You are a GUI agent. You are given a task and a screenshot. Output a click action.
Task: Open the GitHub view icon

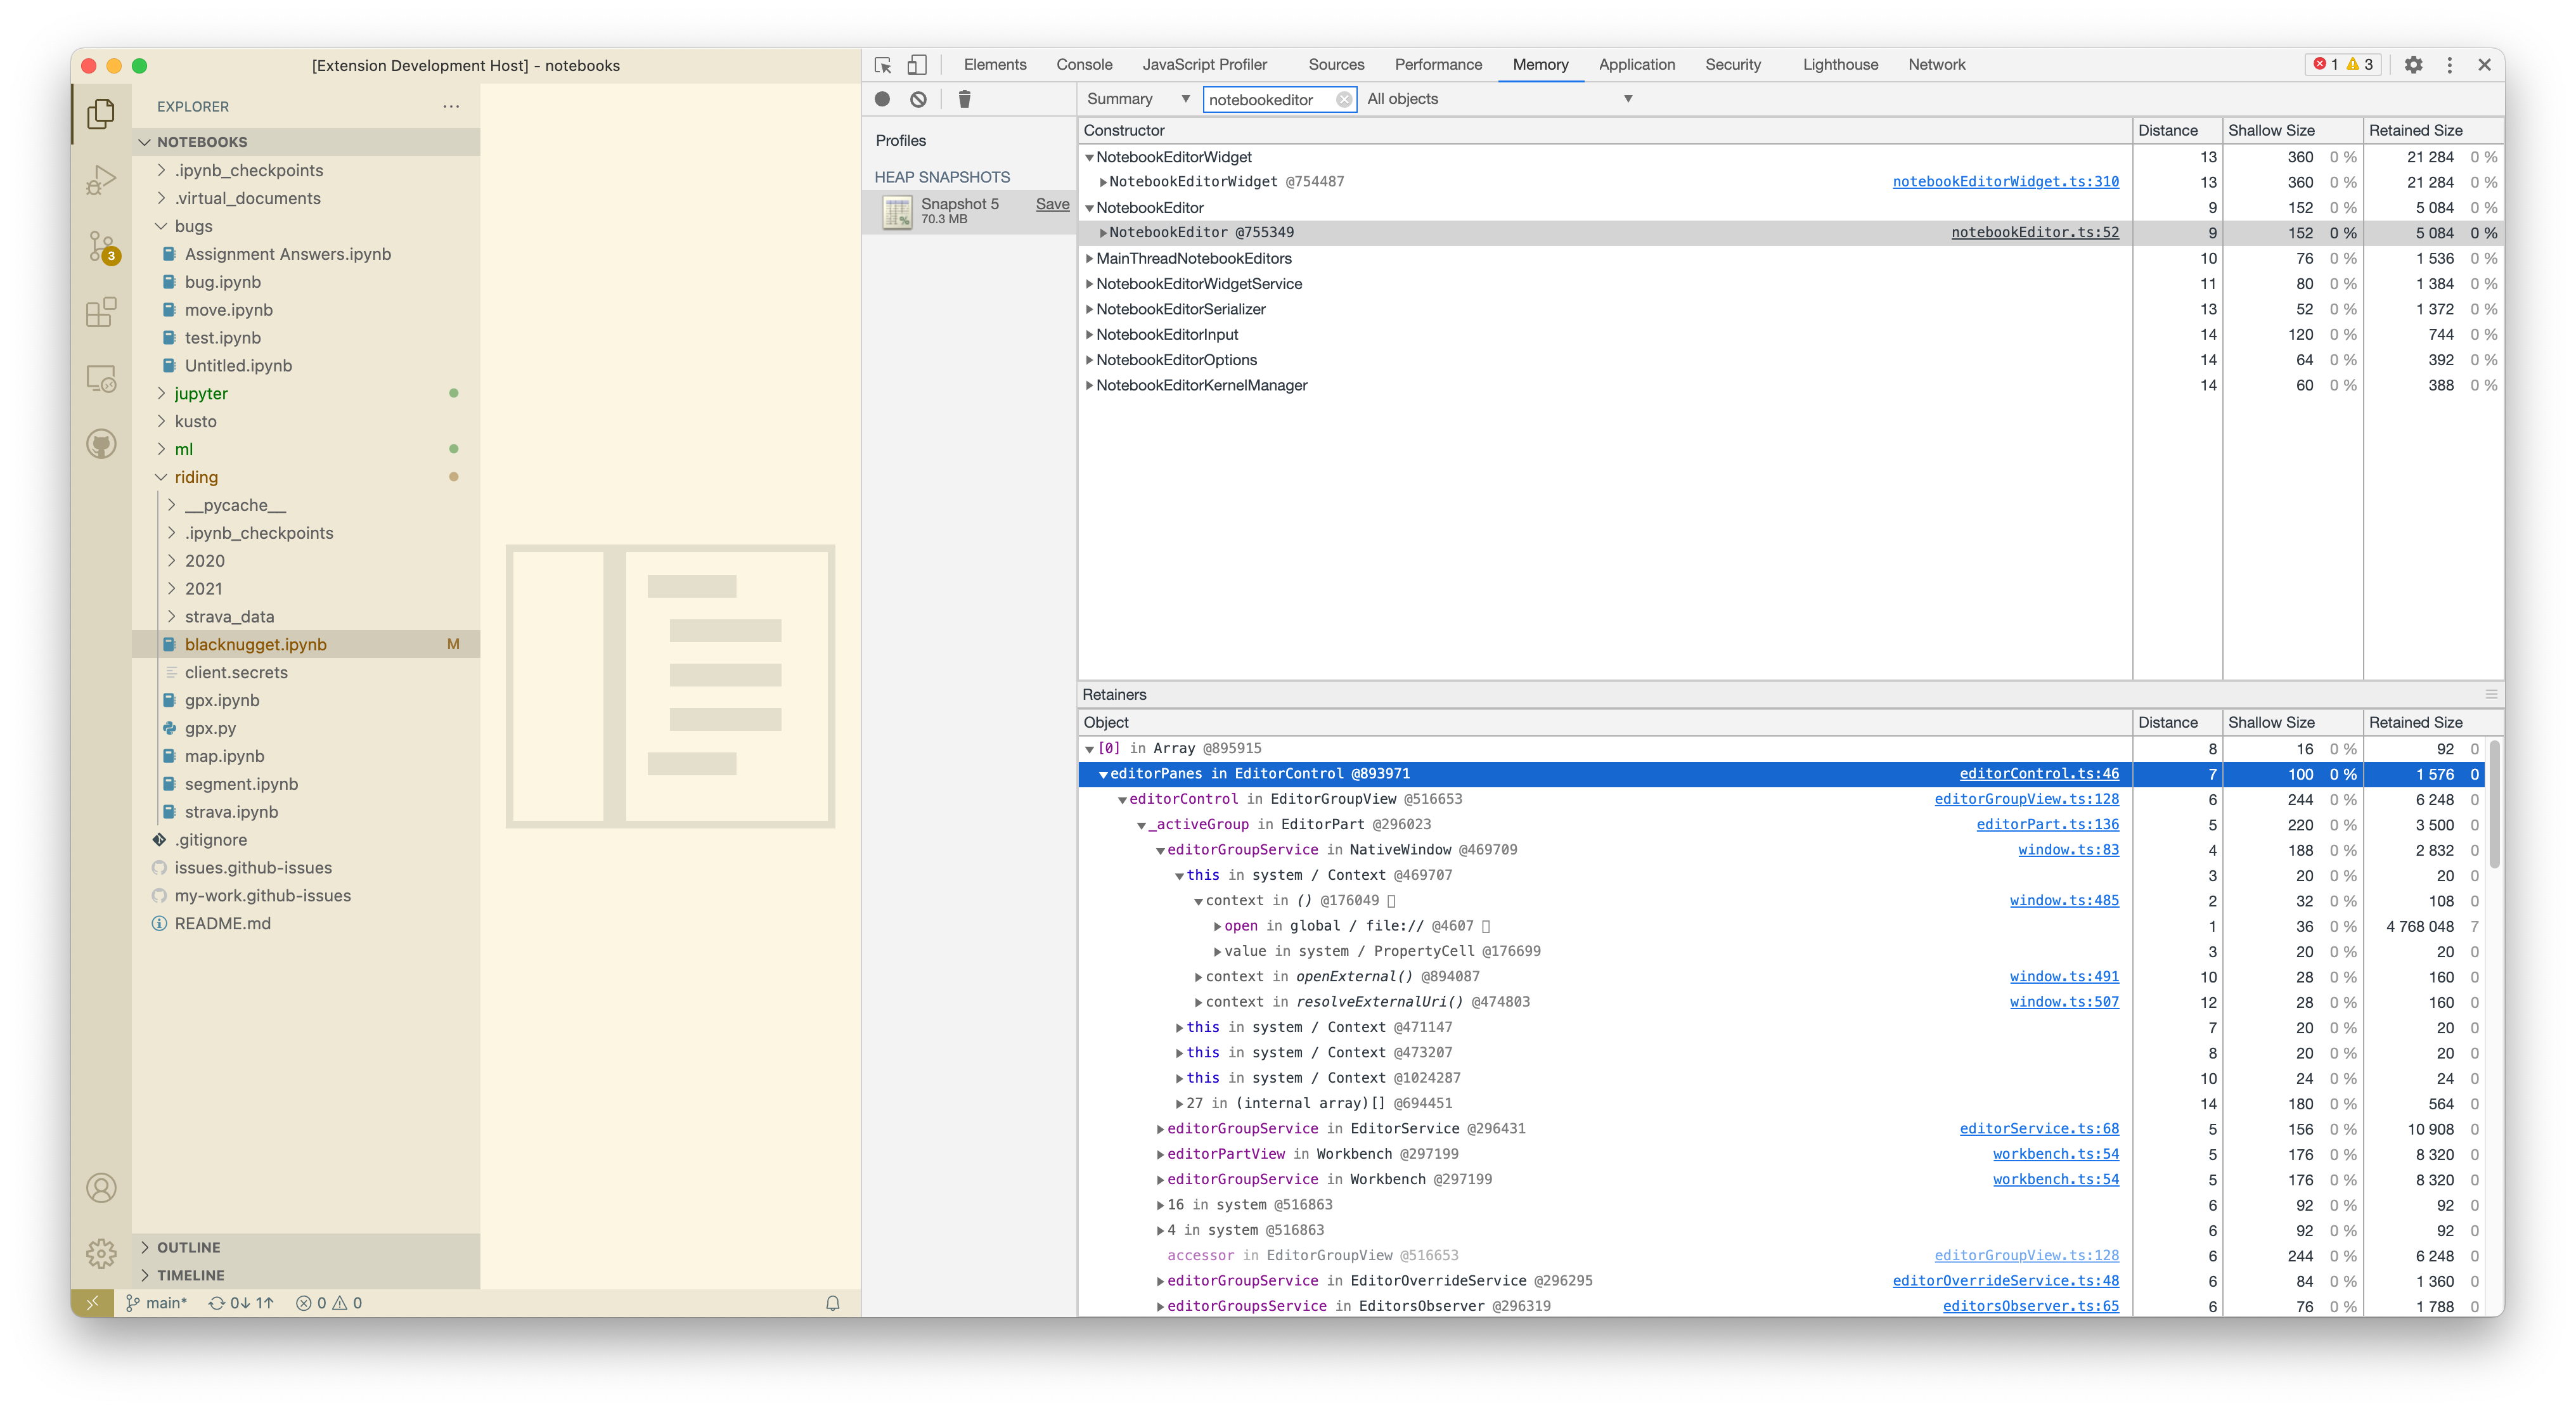101,444
